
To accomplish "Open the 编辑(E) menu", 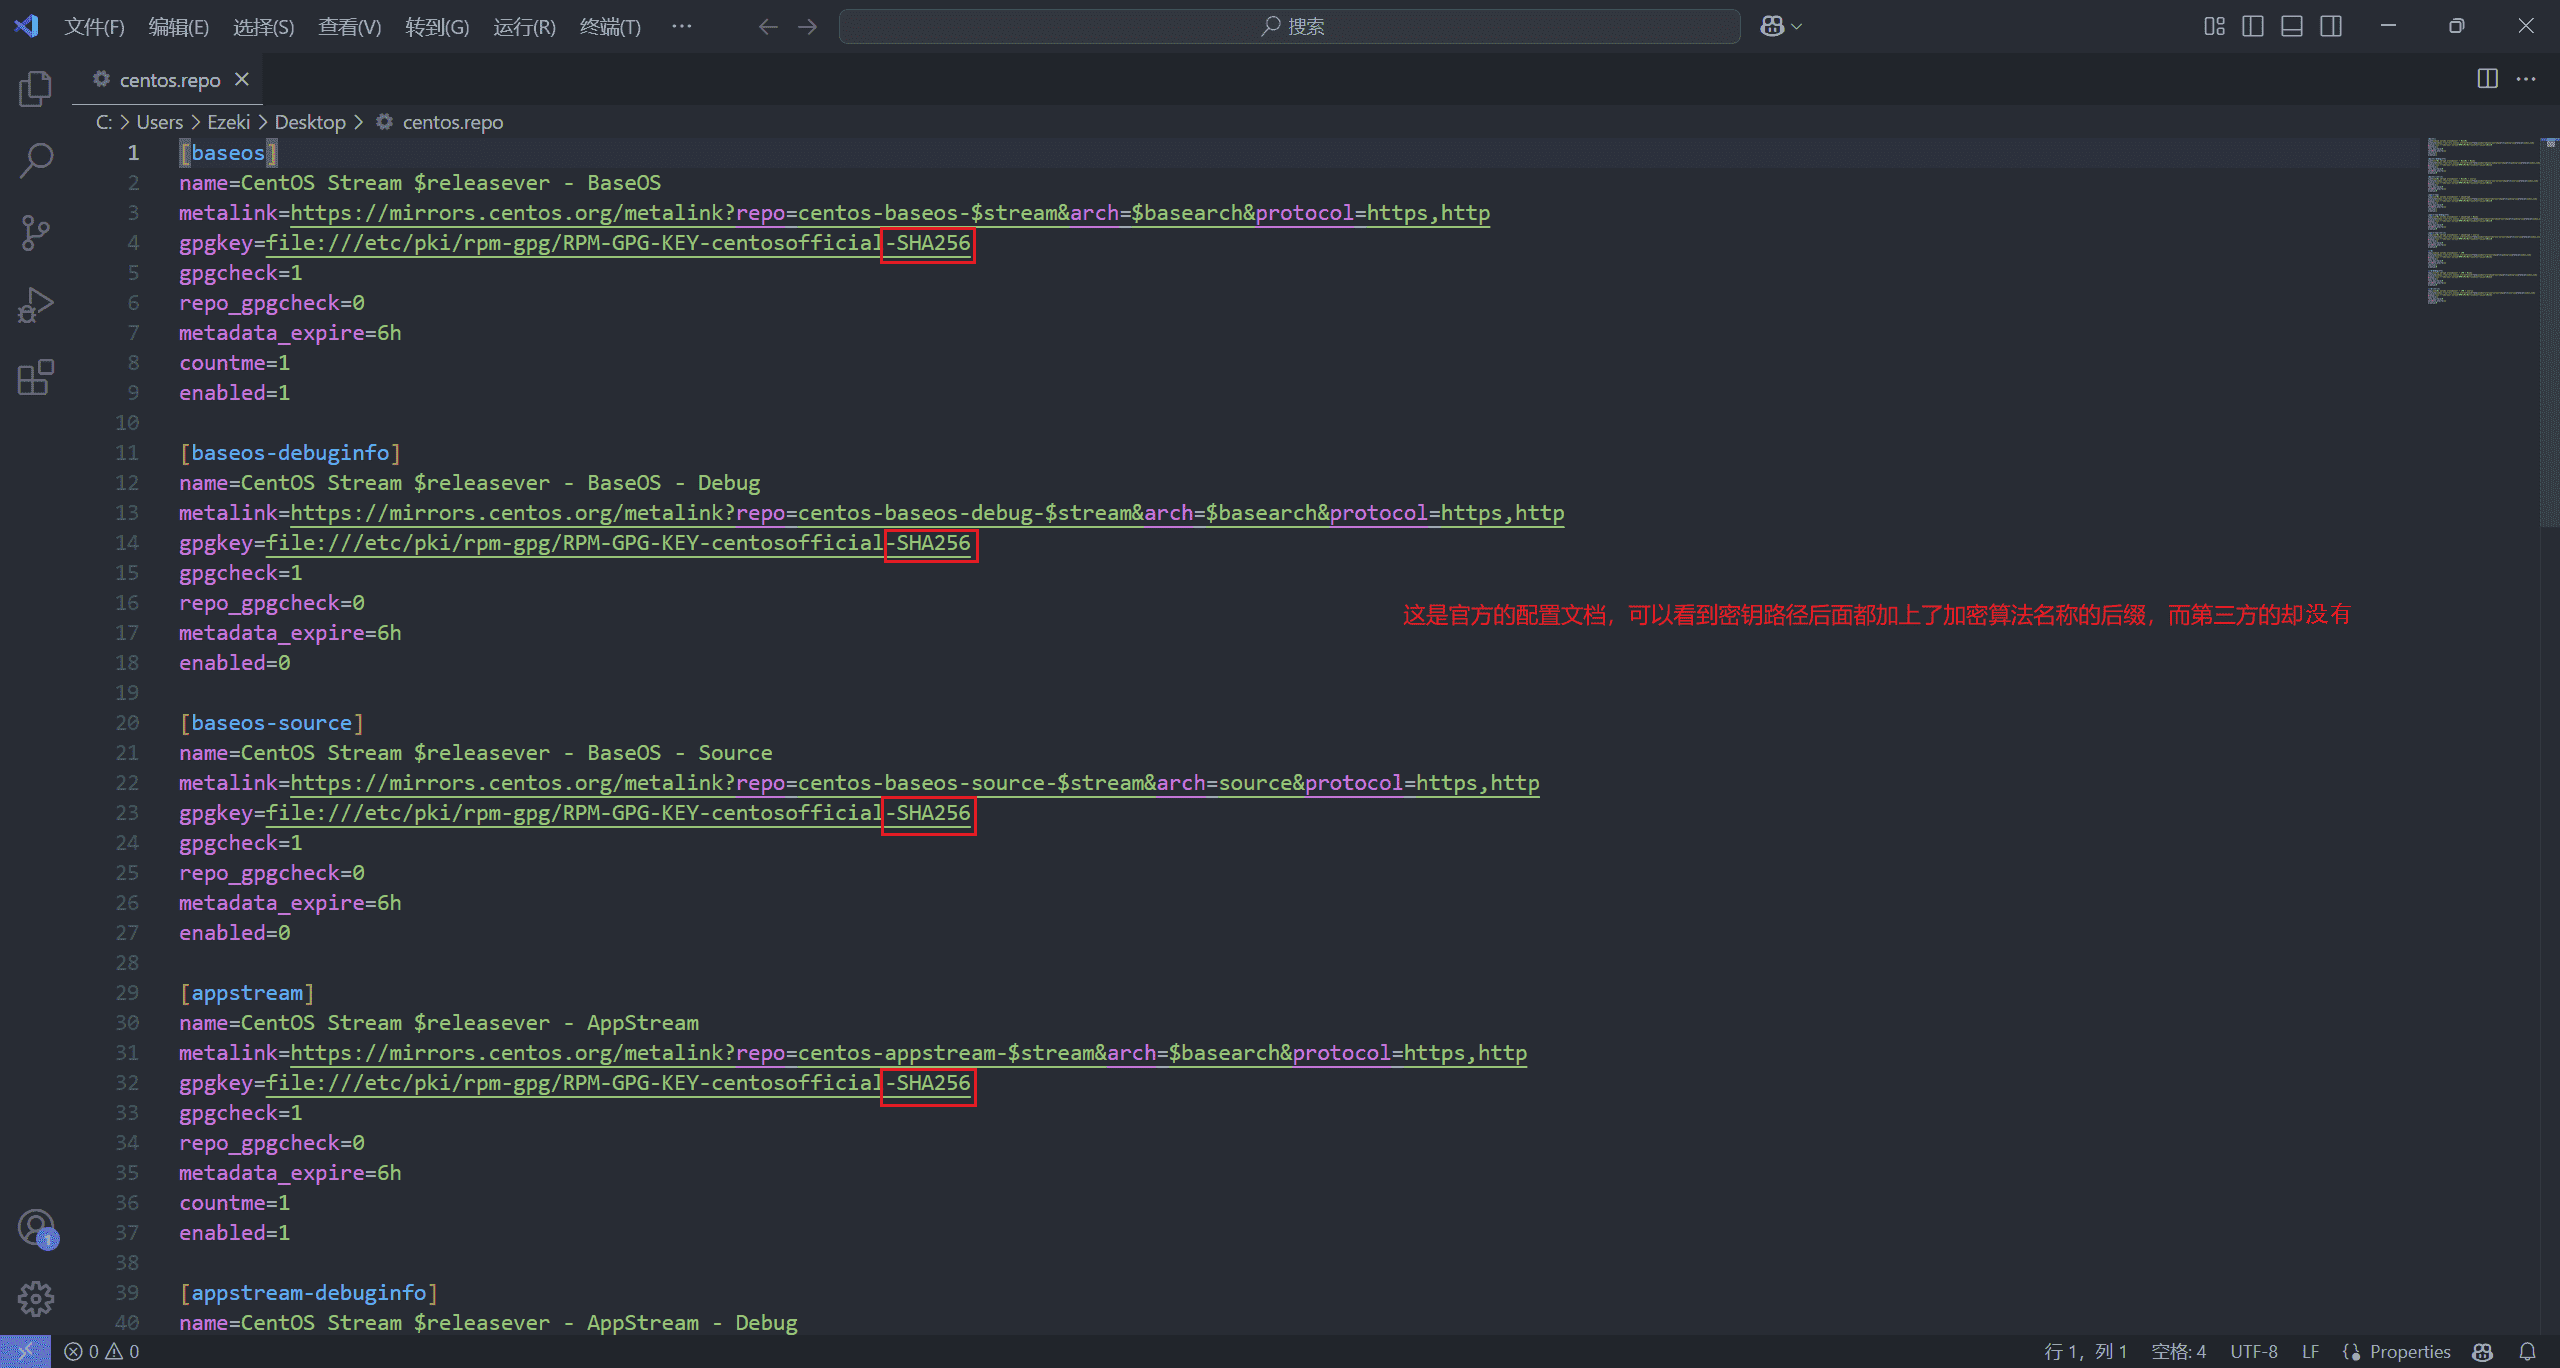I will click(178, 27).
